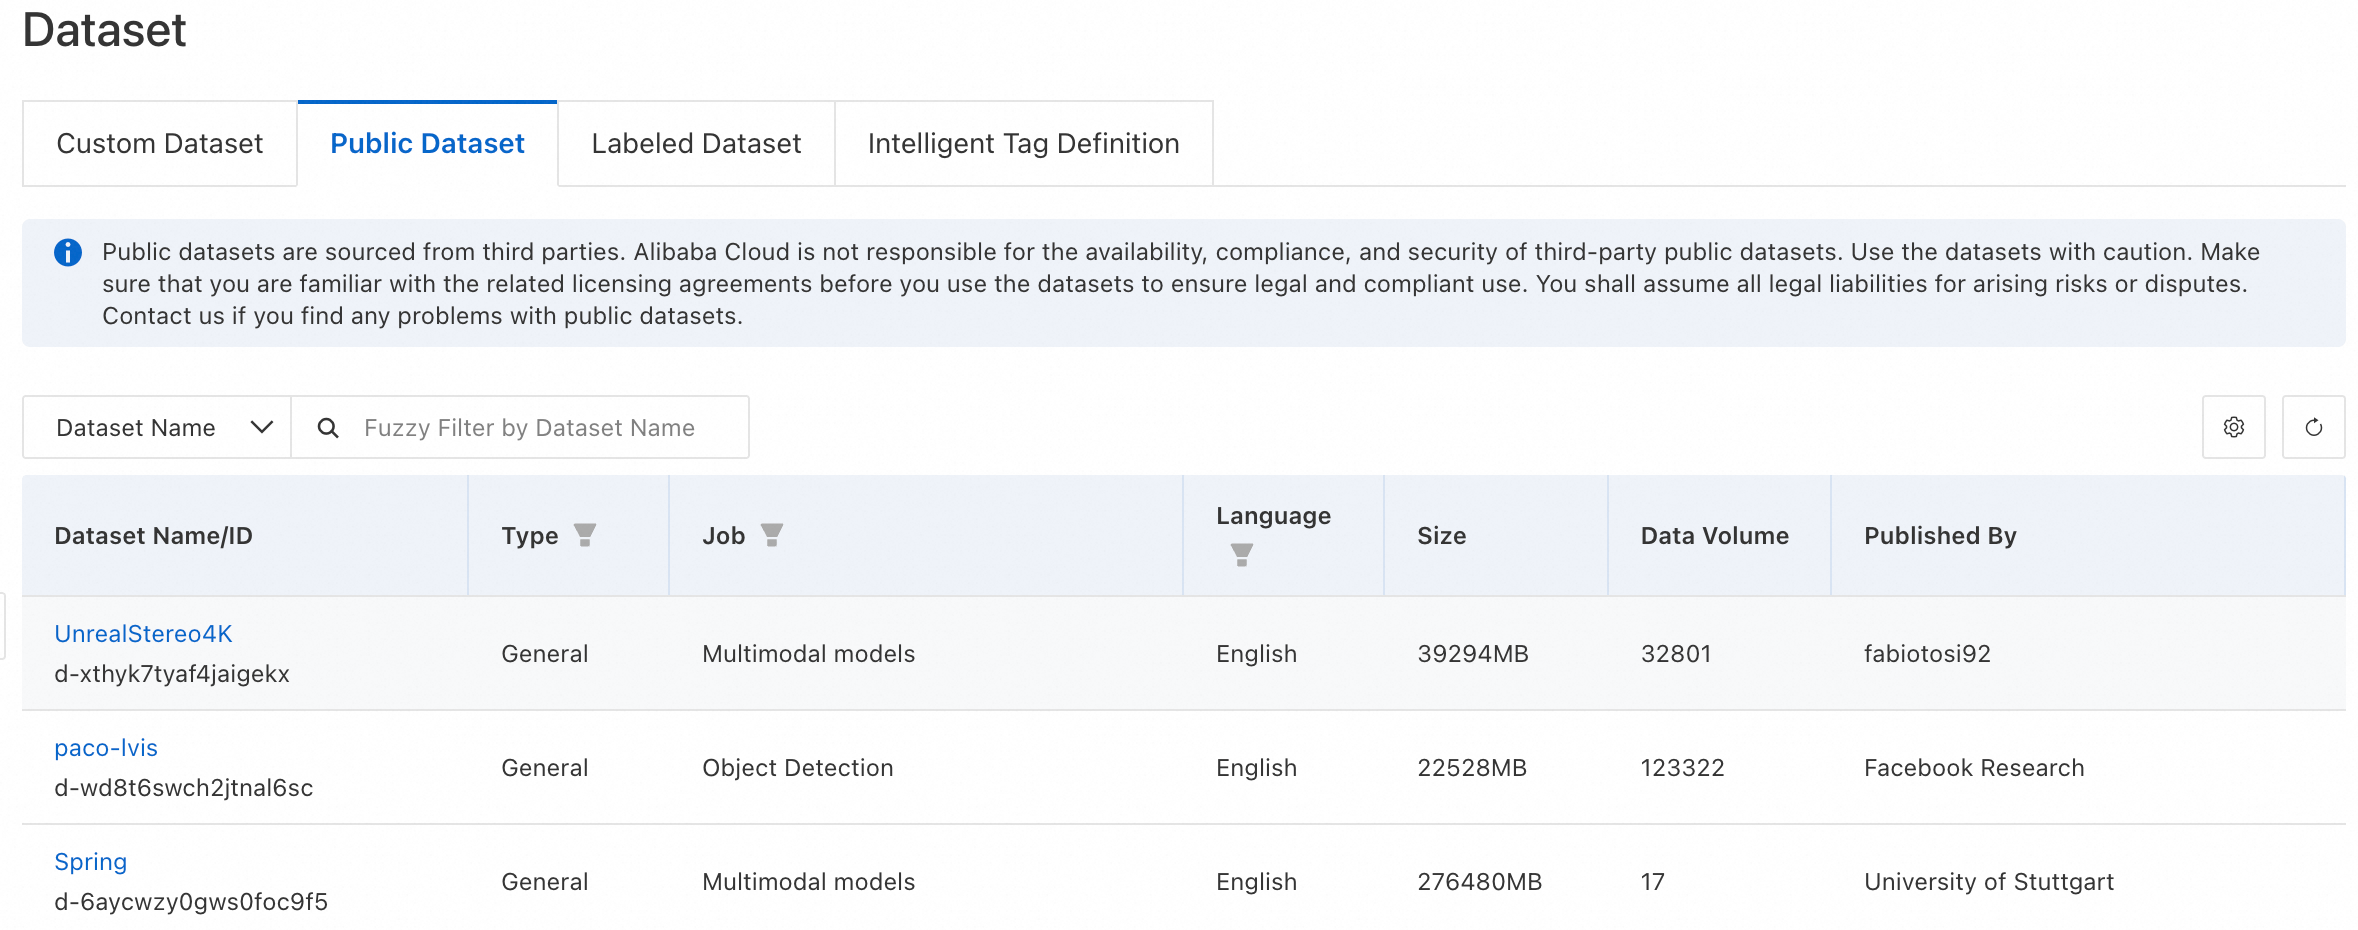Go to the Intelligent Tag Definition tab
Image resolution: width=2358 pixels, height=930 pixels.
click(1023, 144)
